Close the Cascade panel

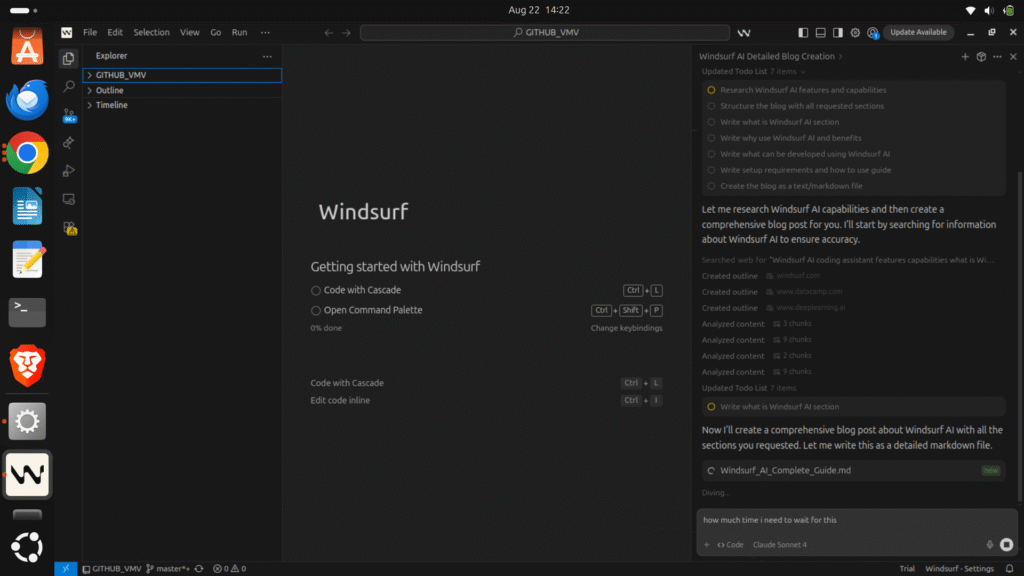tap(1013, 57)
